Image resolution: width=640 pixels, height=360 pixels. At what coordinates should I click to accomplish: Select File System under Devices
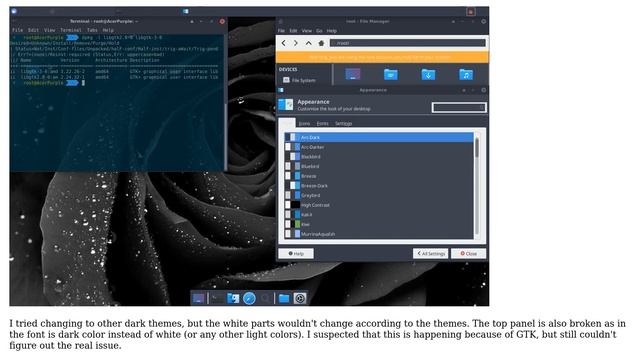(x=299, y=80)
